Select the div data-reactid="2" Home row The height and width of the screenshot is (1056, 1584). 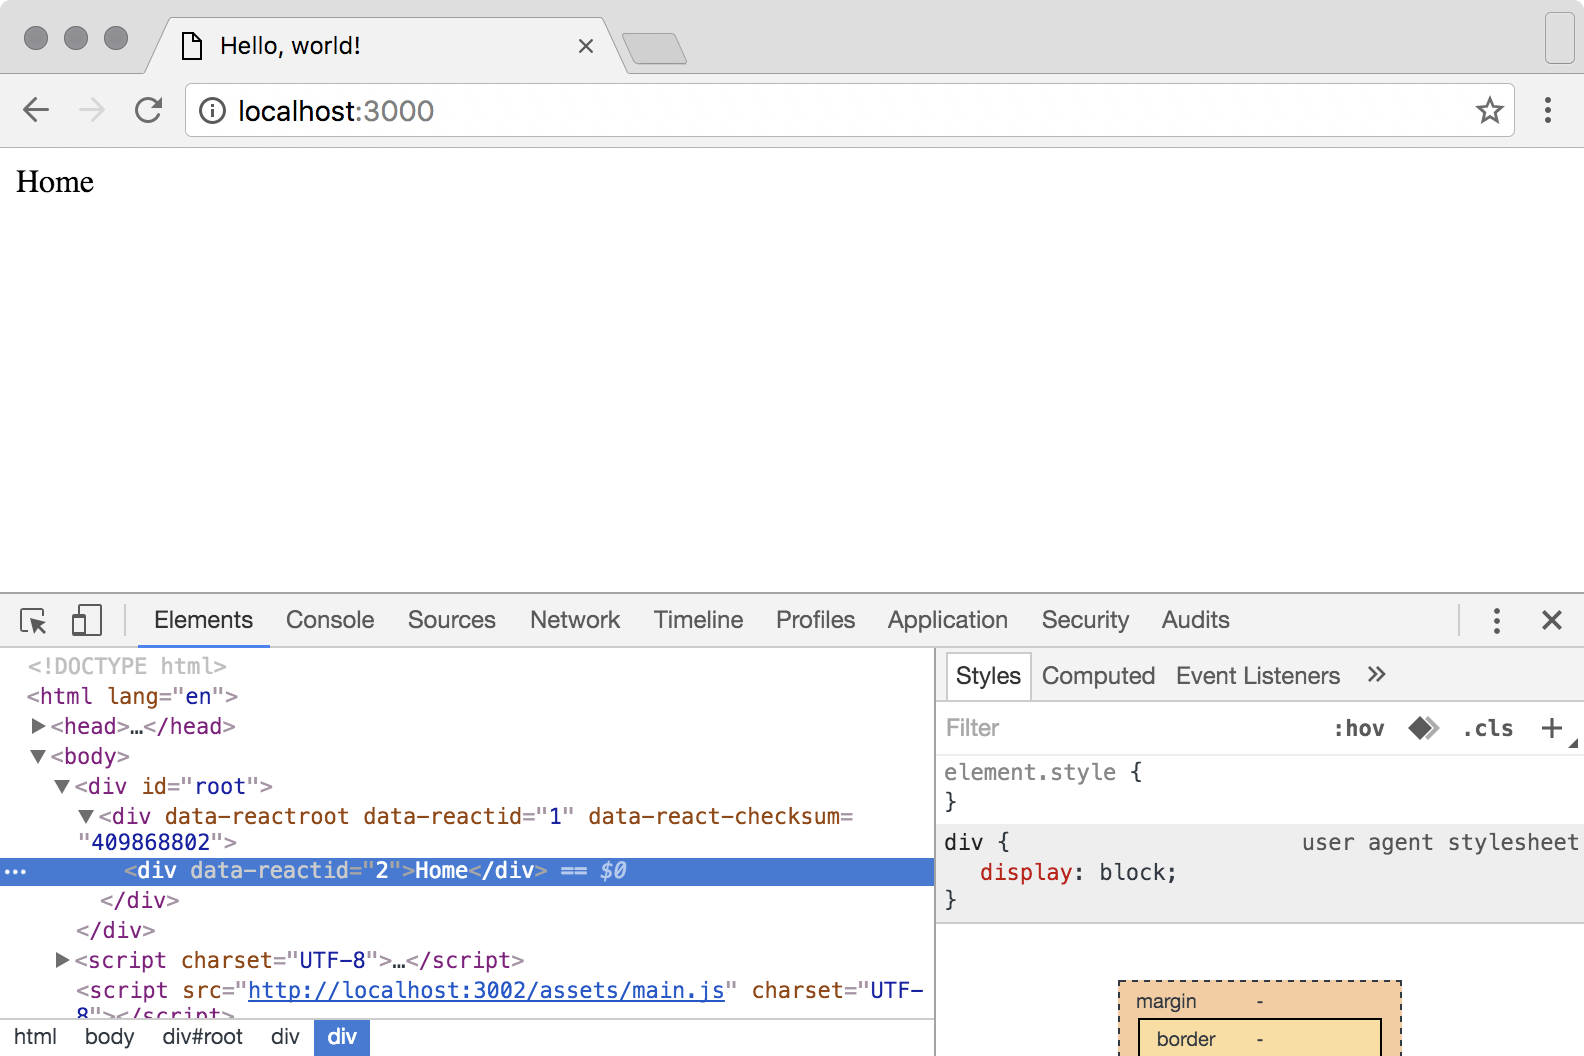(x=467, y=871)
